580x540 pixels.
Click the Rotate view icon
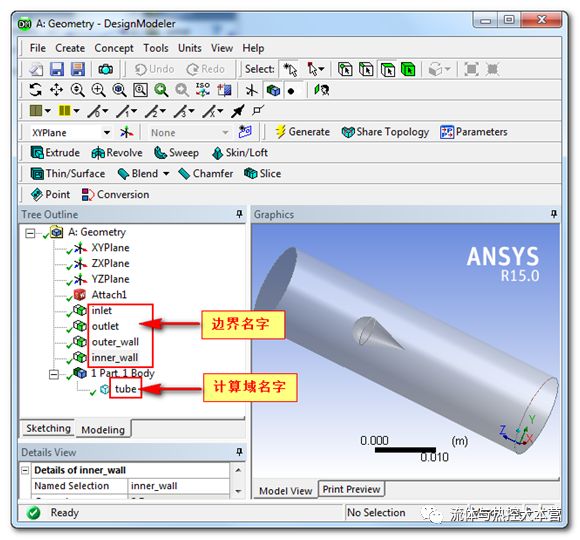pos(36,90)
